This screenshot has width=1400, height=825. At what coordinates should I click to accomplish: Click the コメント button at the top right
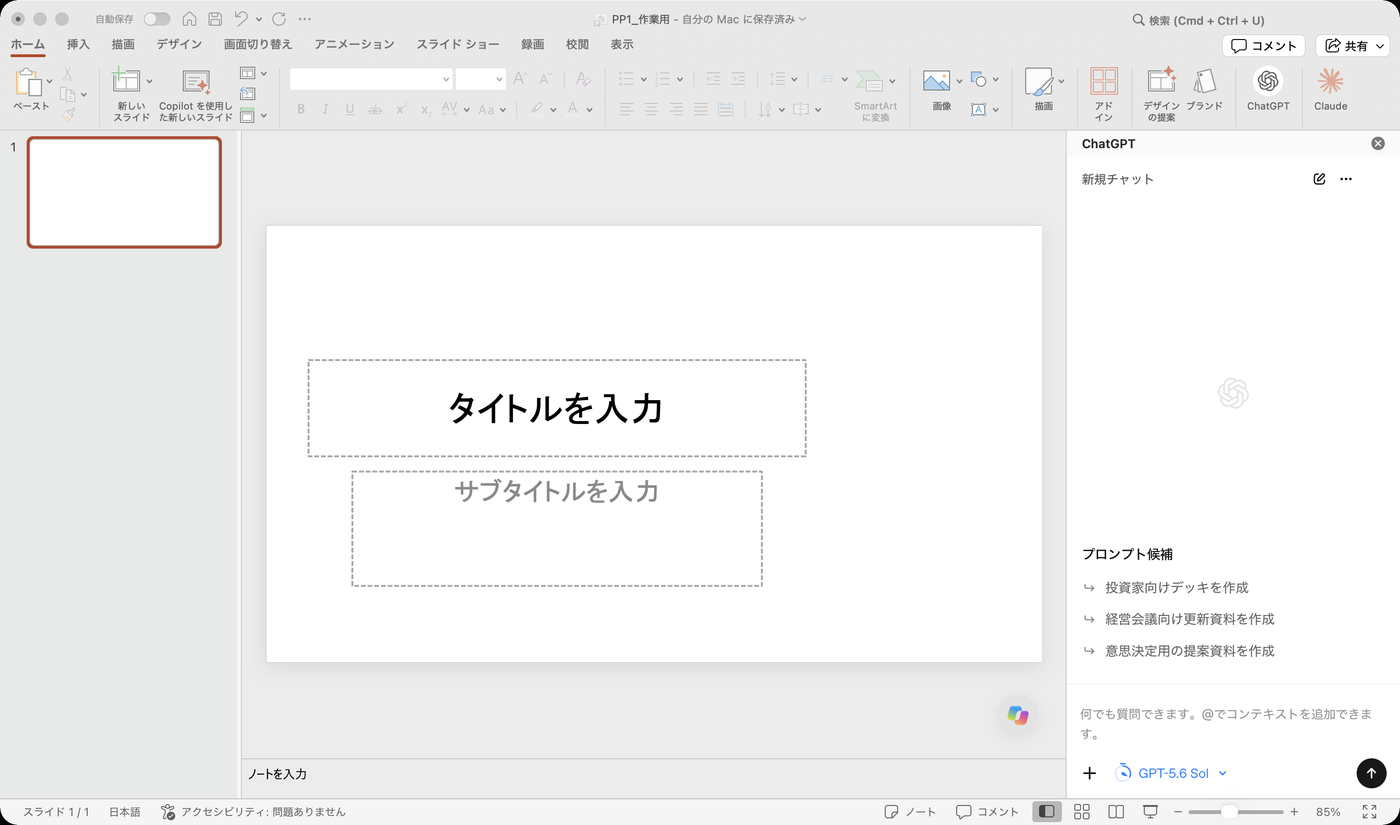tap(1263, 46)
